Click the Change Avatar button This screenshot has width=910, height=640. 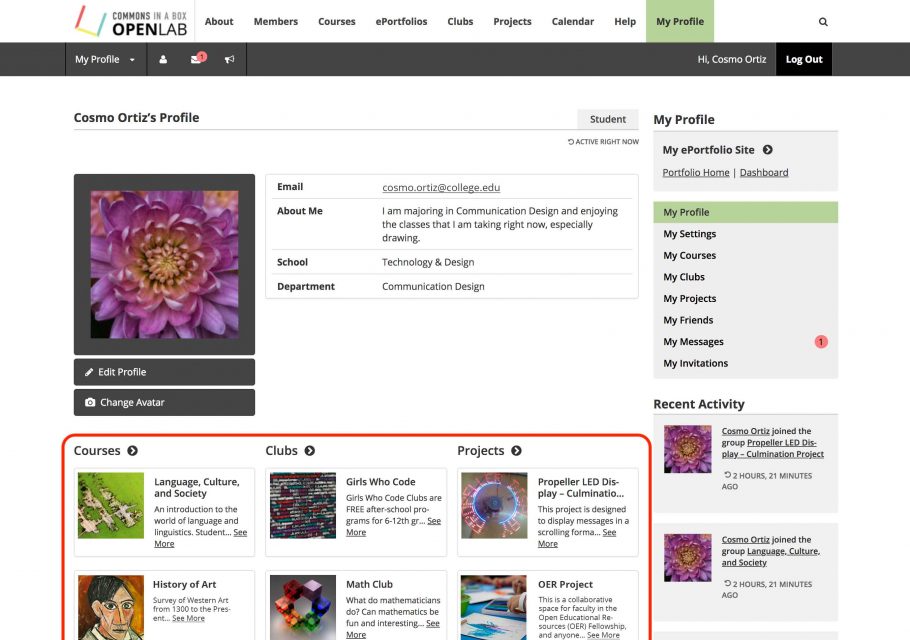coord(164,402)
